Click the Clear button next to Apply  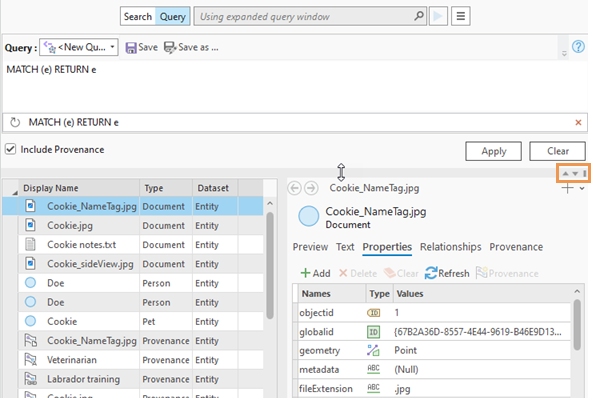point(557,151)
